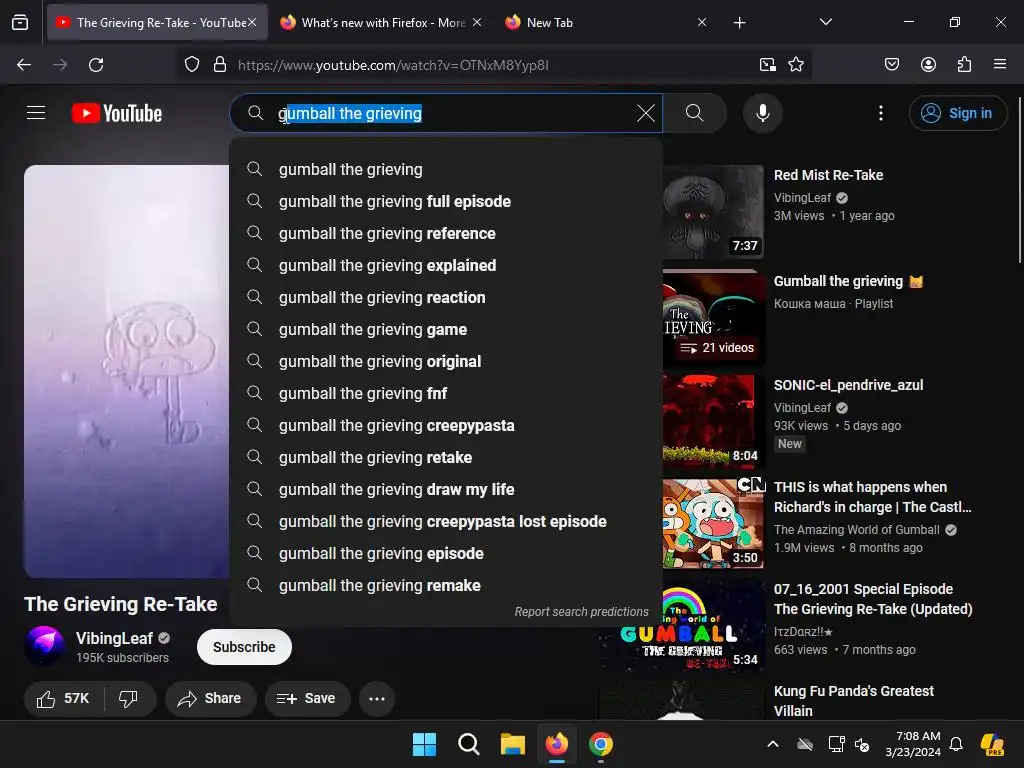The height and width of the screenshot is (768, 1024).
Task: Save the video to a playlist
Action: [x=307, y=698]
